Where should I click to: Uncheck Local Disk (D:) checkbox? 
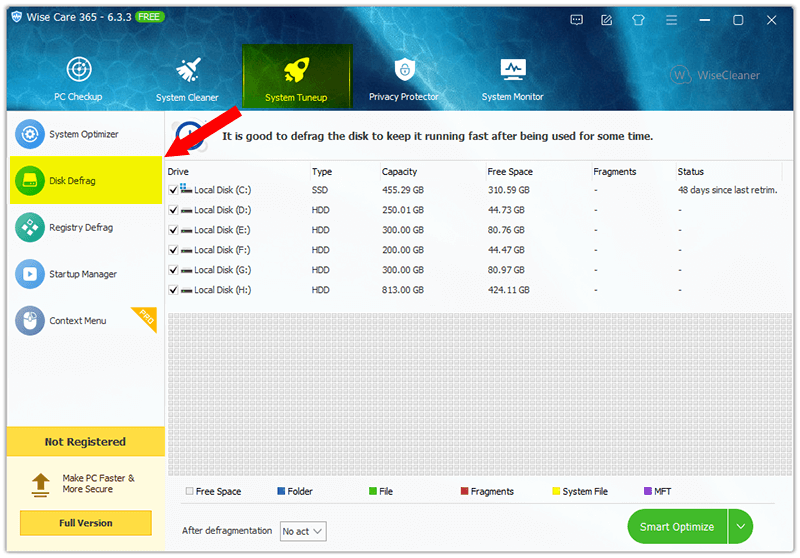pyautogui.click(x=173, y=210)
